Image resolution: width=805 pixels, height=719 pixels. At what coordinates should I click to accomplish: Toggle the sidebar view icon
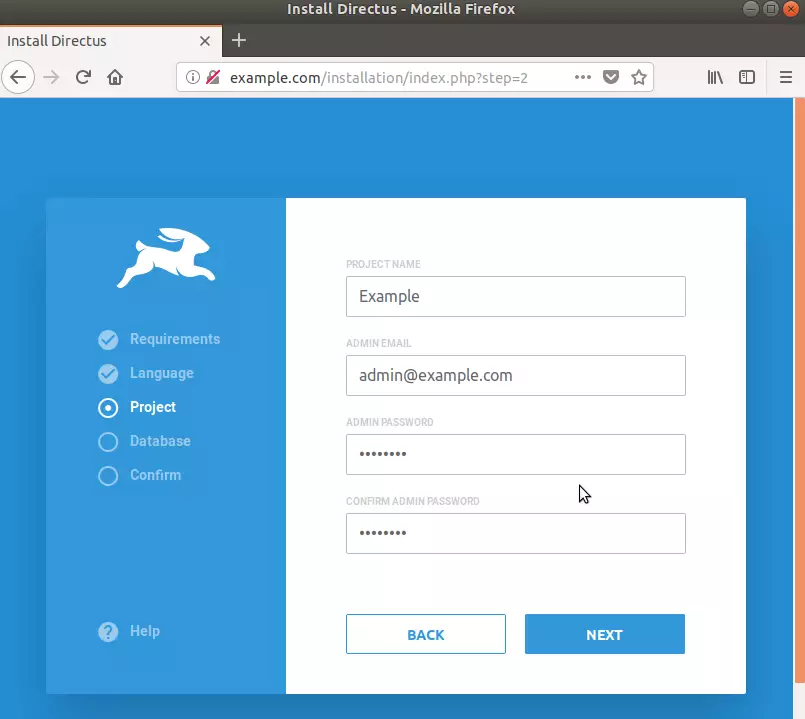pos(747,78)
